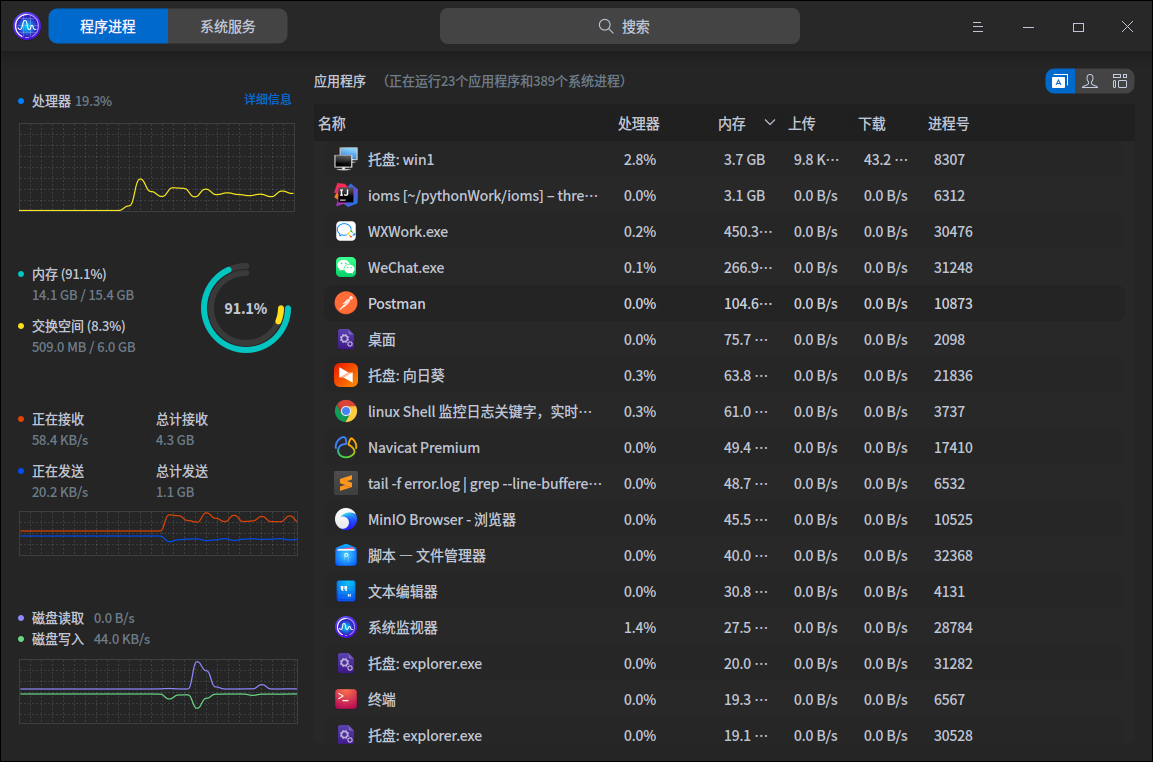The width and height of the screenshot is (1153, 762).
Task: Select process name WXWork.exe
Action: (408, 232)
